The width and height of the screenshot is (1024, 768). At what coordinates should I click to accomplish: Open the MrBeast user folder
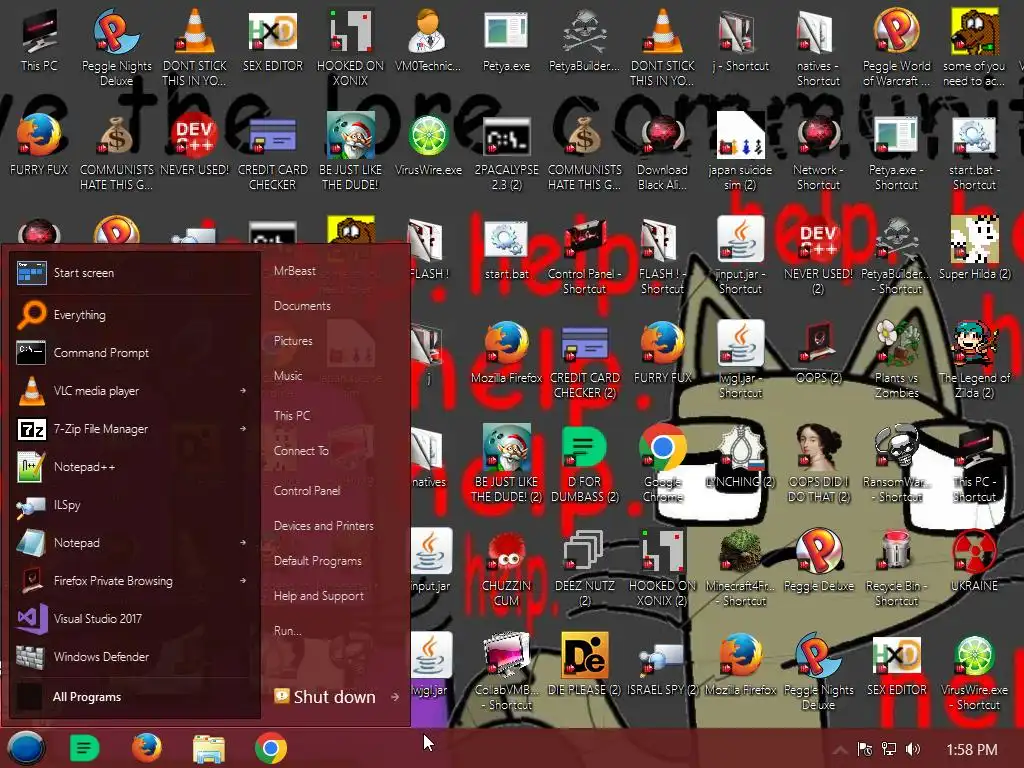[295, 270]
